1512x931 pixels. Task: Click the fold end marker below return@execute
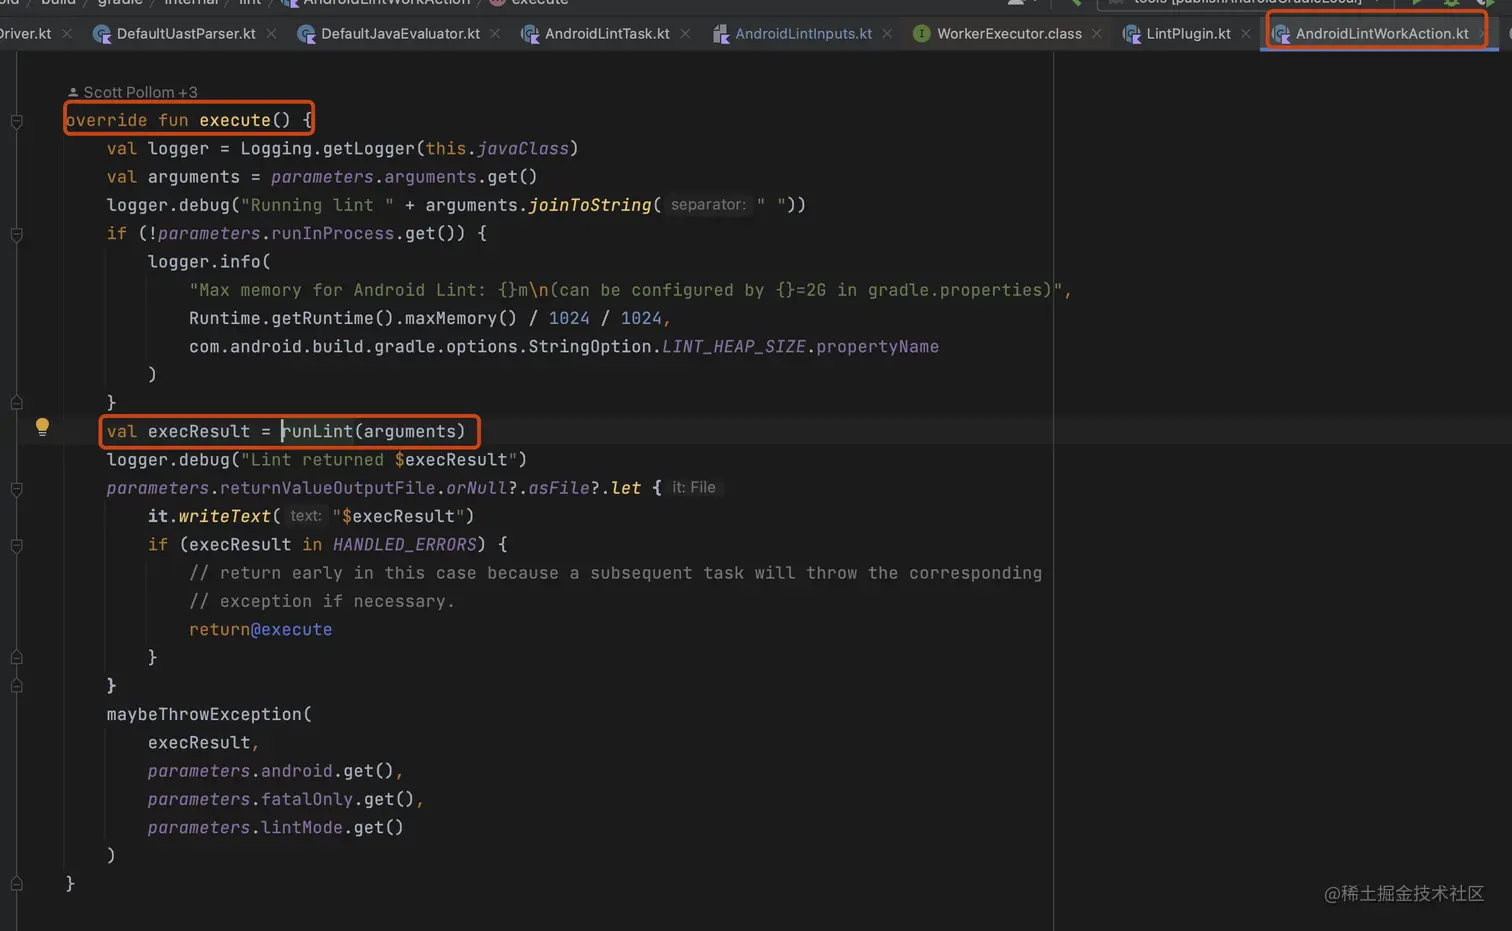pos(17,658)
